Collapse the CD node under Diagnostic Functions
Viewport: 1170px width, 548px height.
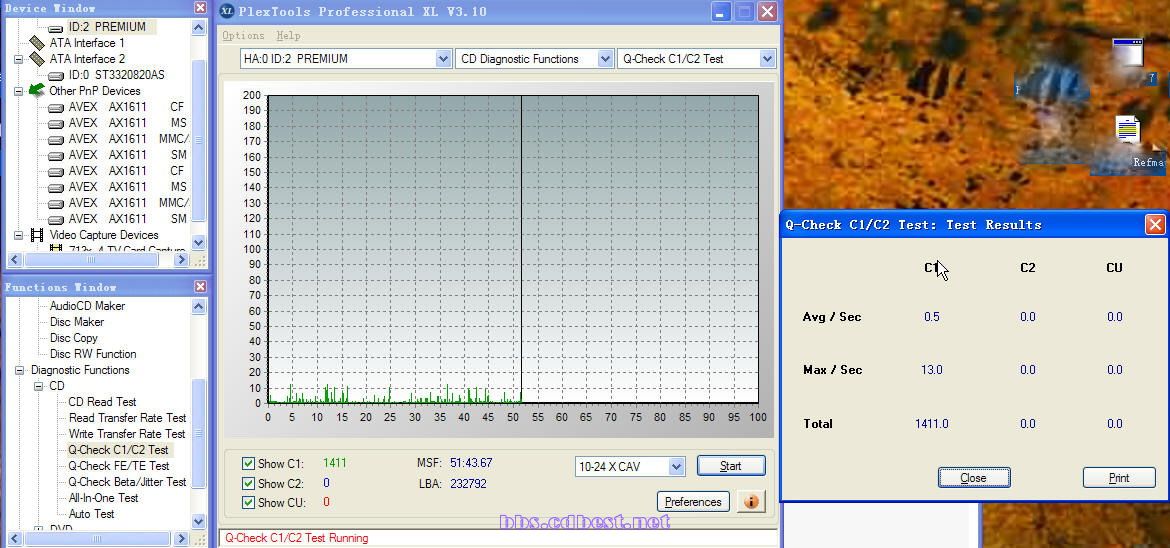point(38,386)
